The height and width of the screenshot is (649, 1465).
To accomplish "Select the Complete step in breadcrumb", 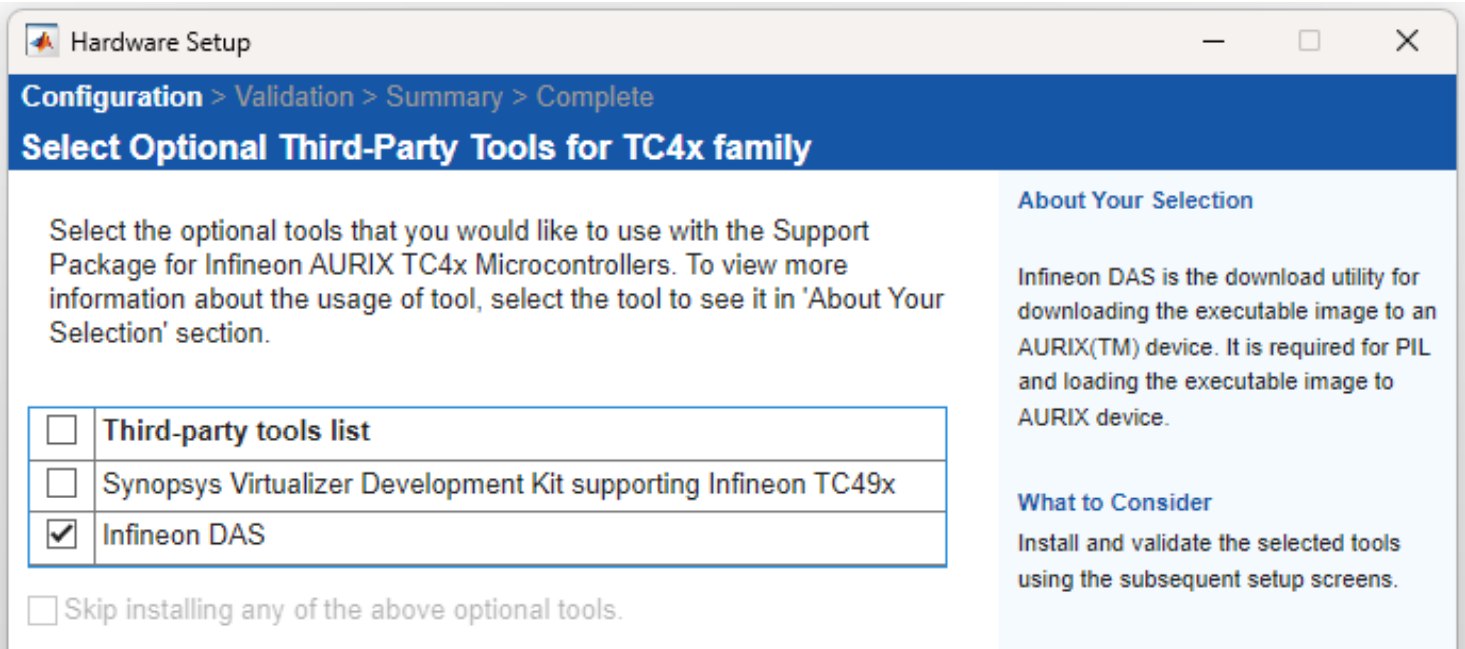I will coord(595,97).
